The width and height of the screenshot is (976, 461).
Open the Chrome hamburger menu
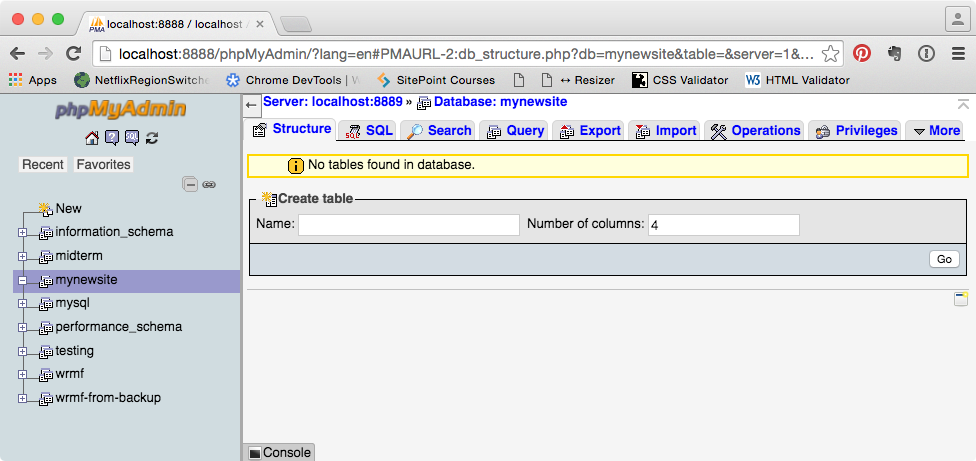(x=959, y=54)
